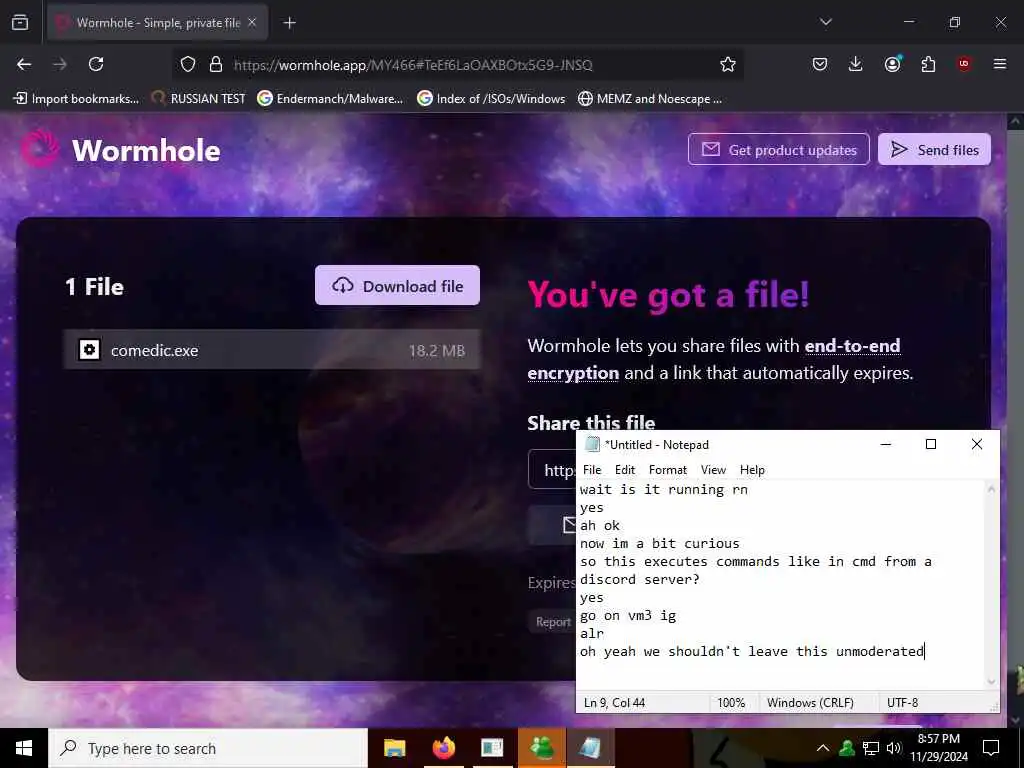Click the line "now im a bit curious"
Viewport: 1024px width, 768px height.
[x=660, y=543]
